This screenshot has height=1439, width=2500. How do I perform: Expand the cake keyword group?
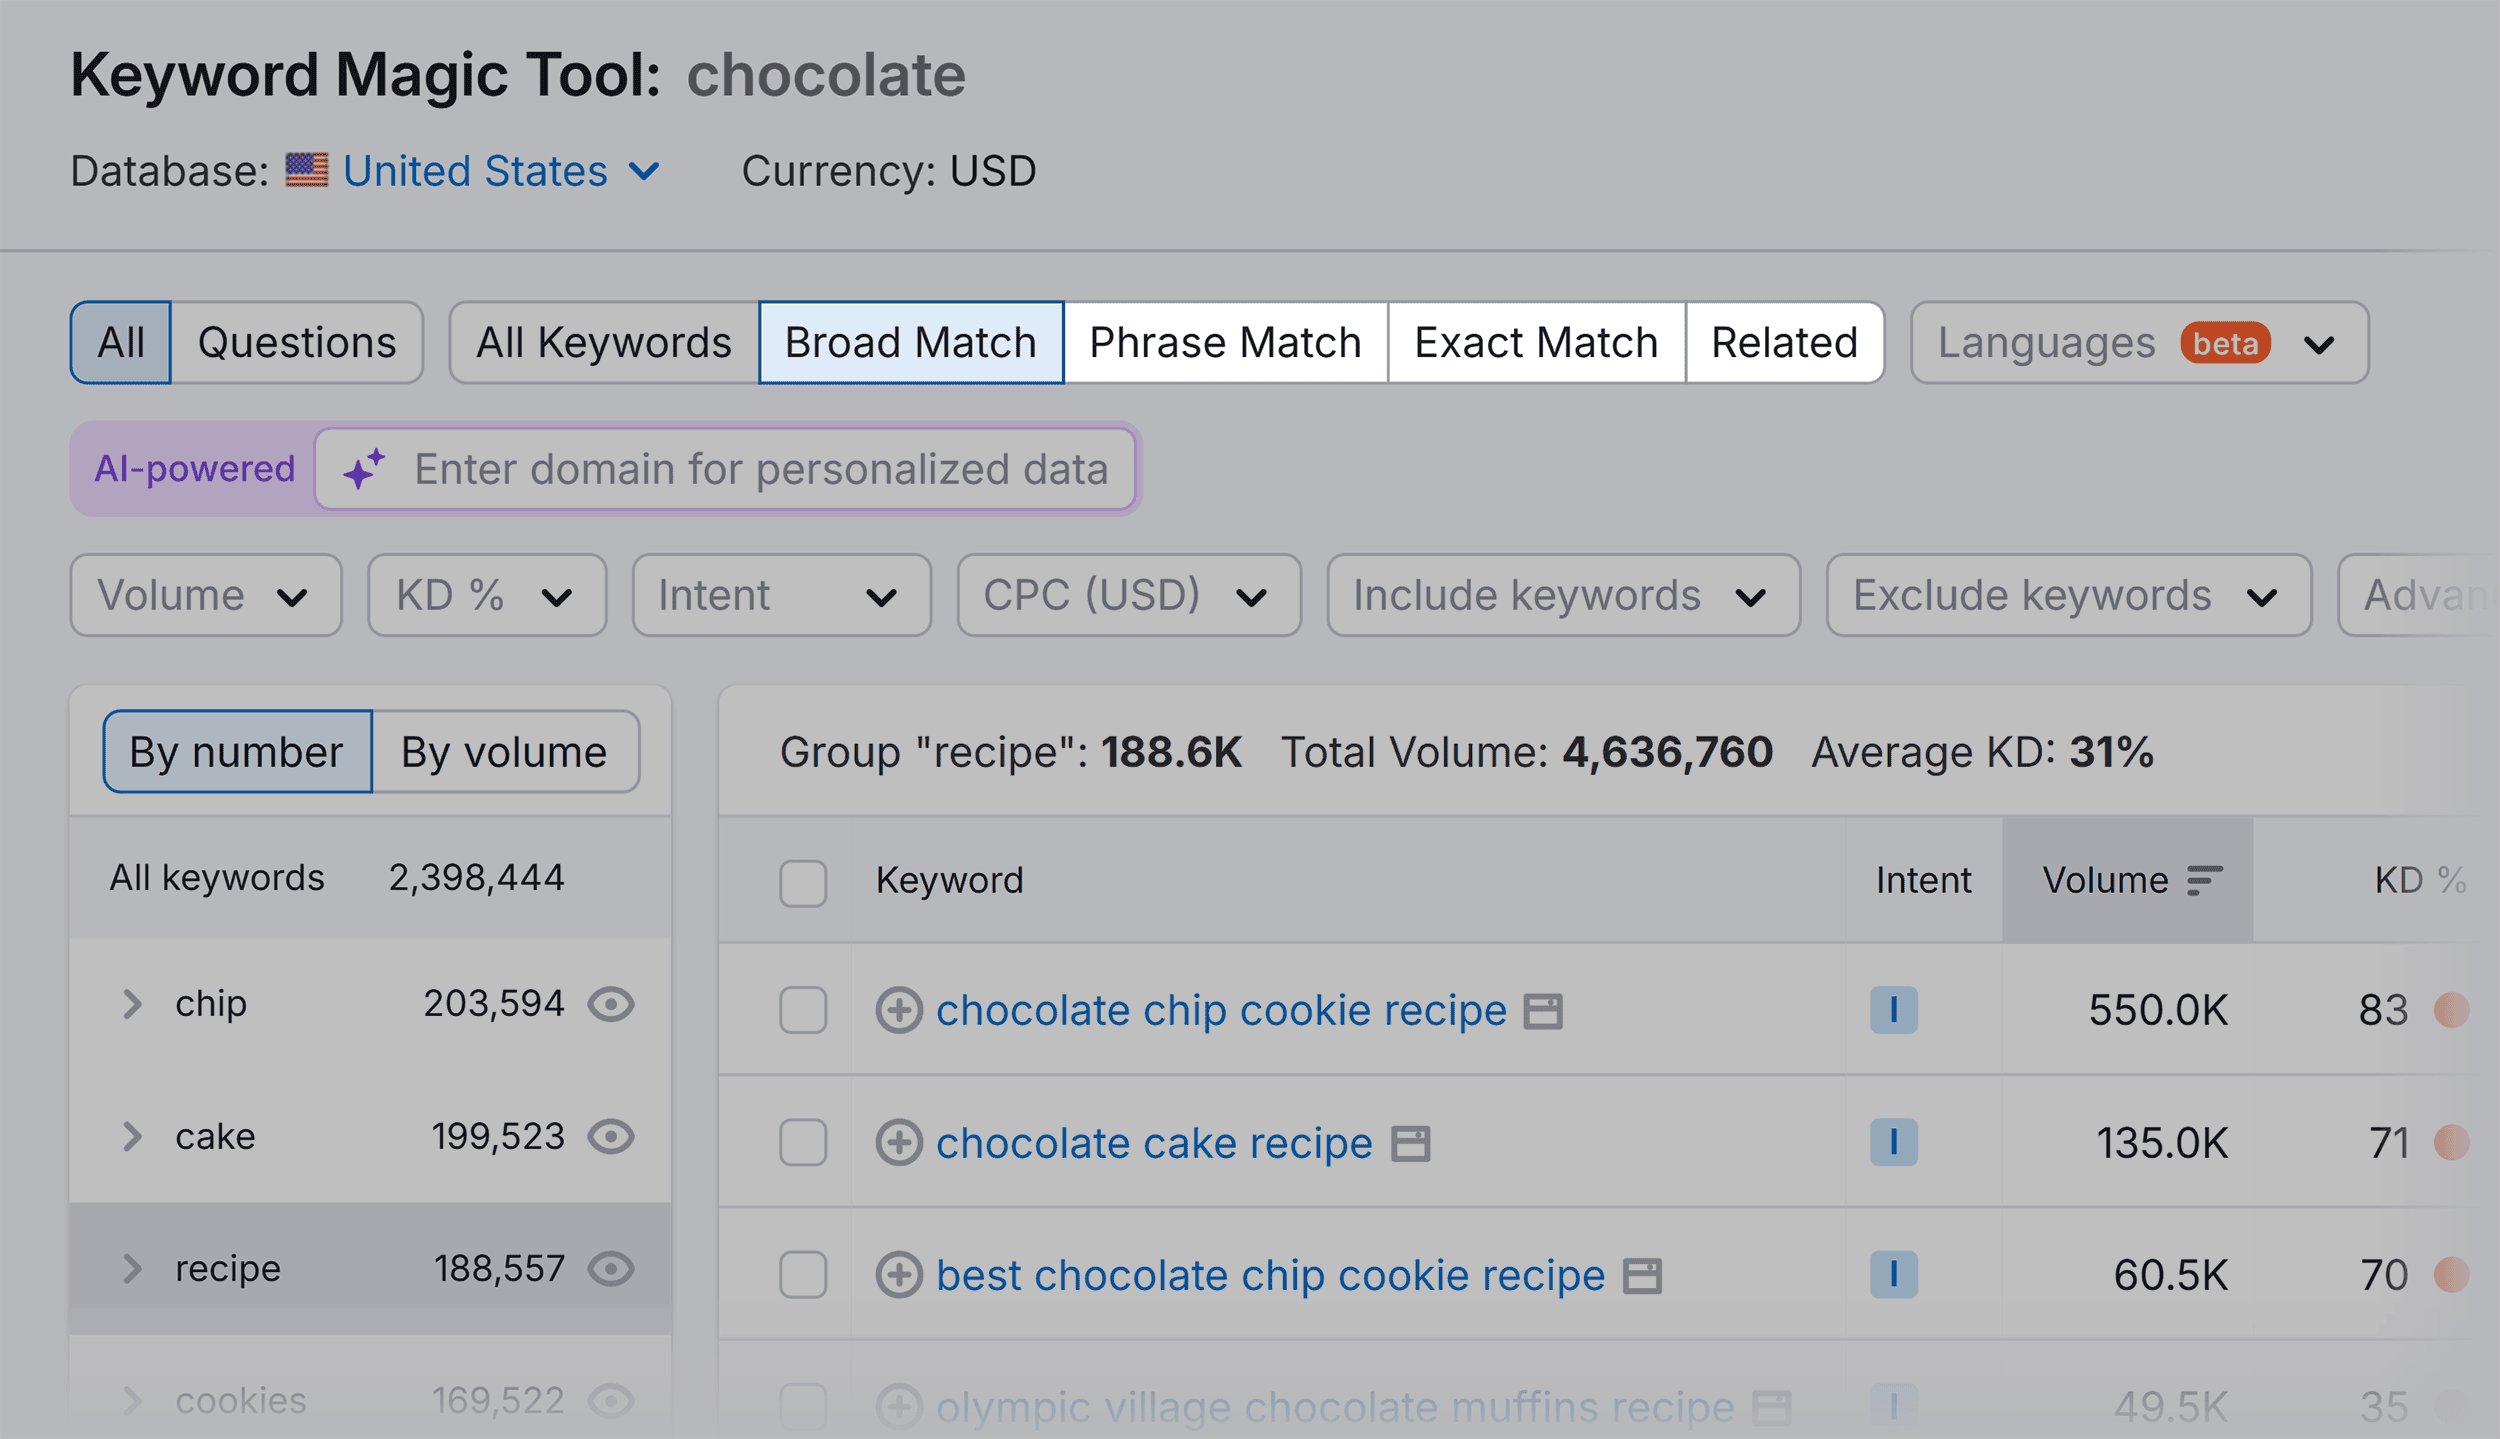131,1136
